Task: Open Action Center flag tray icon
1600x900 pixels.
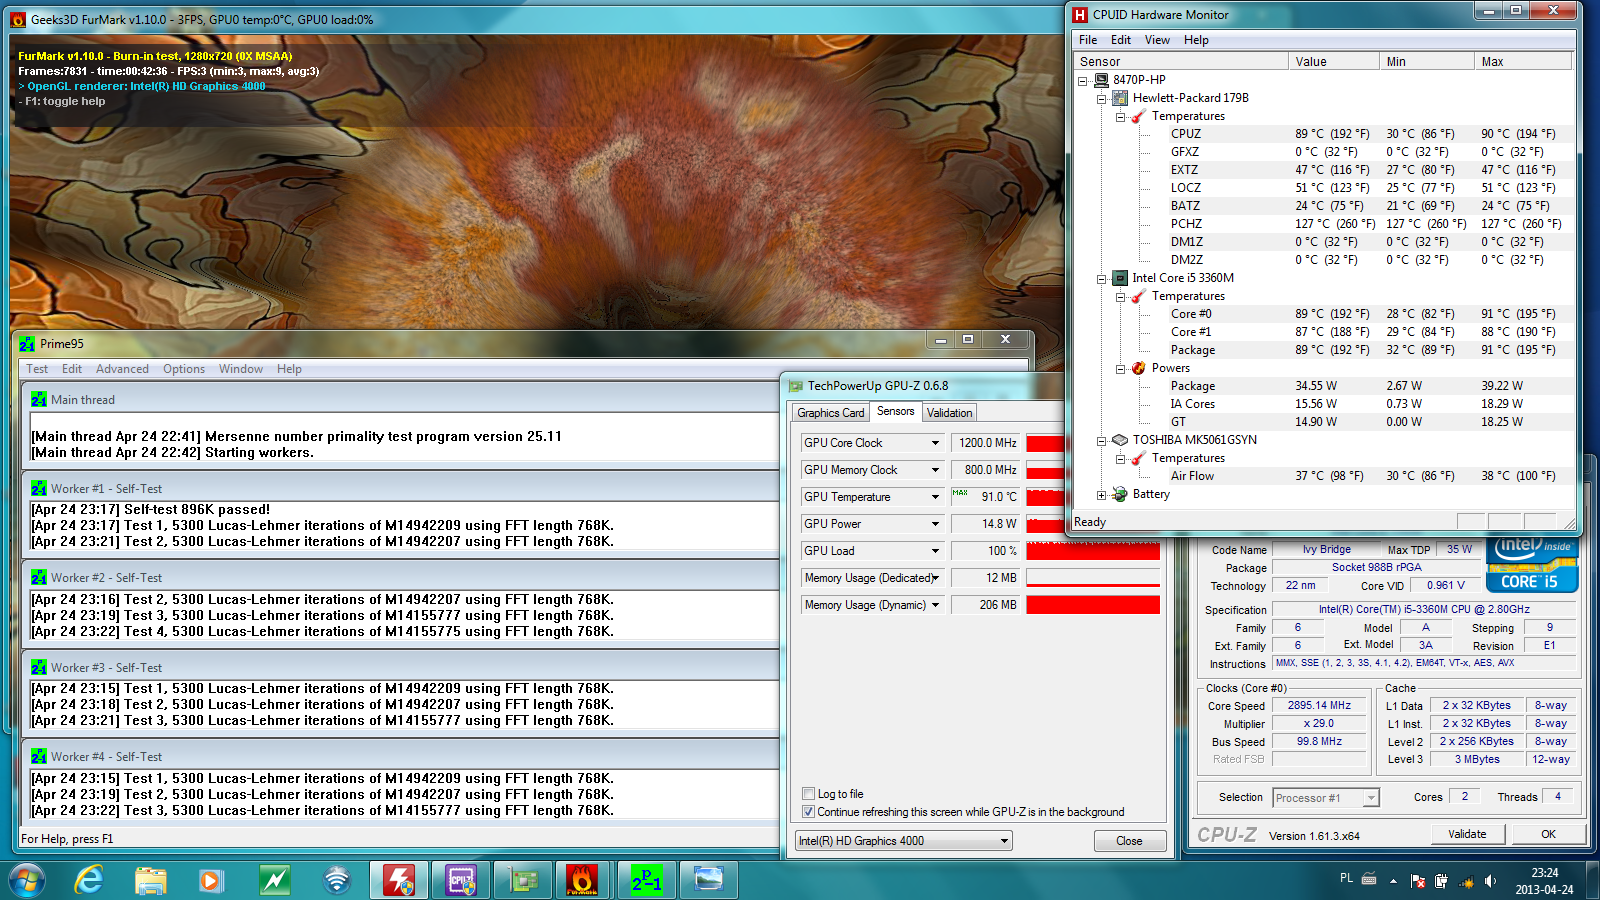Action: coord(1417,881)
